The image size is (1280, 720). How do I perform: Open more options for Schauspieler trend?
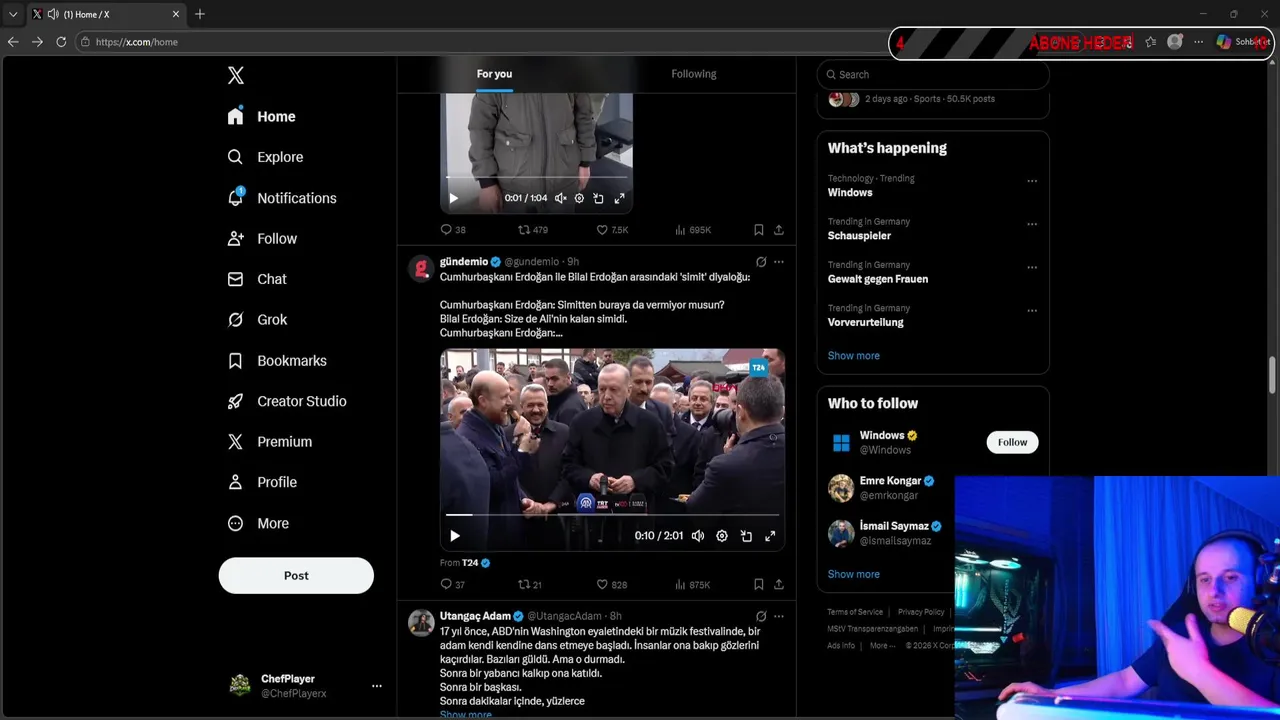pos(1032,224)
